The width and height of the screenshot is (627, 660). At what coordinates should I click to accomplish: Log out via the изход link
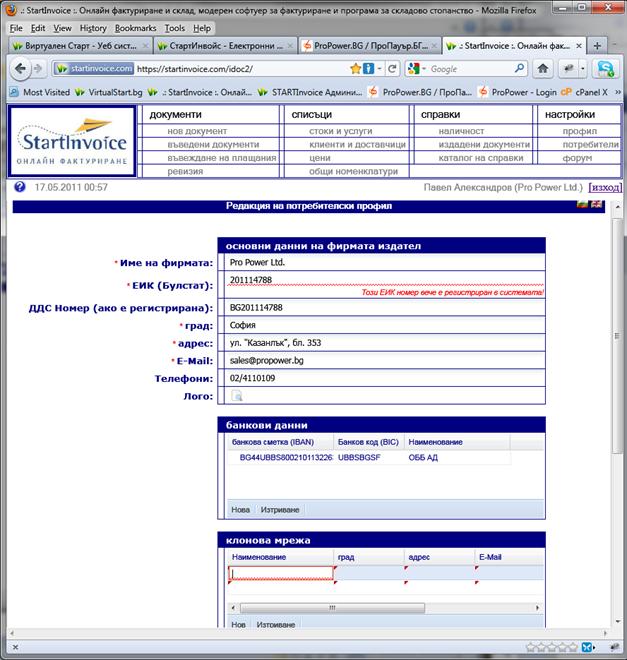click(605, 187)
